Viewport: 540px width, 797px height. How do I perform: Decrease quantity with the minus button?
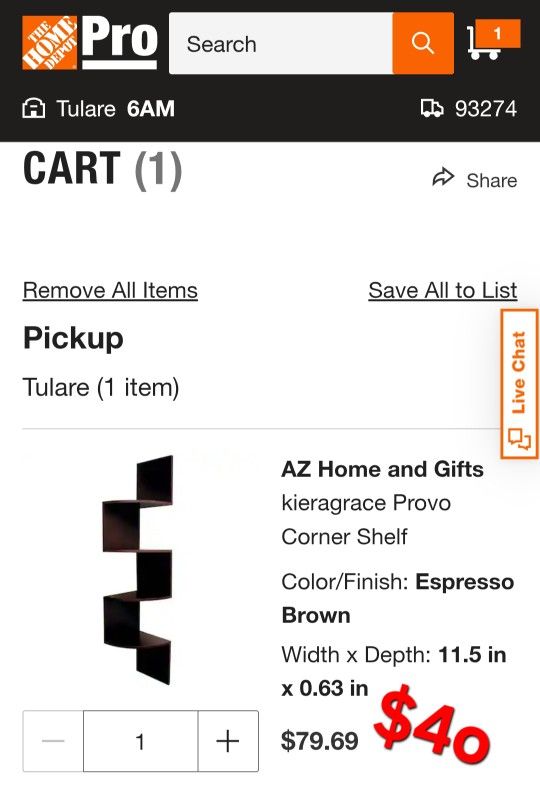pyautogui.click(x=53, y=741)
